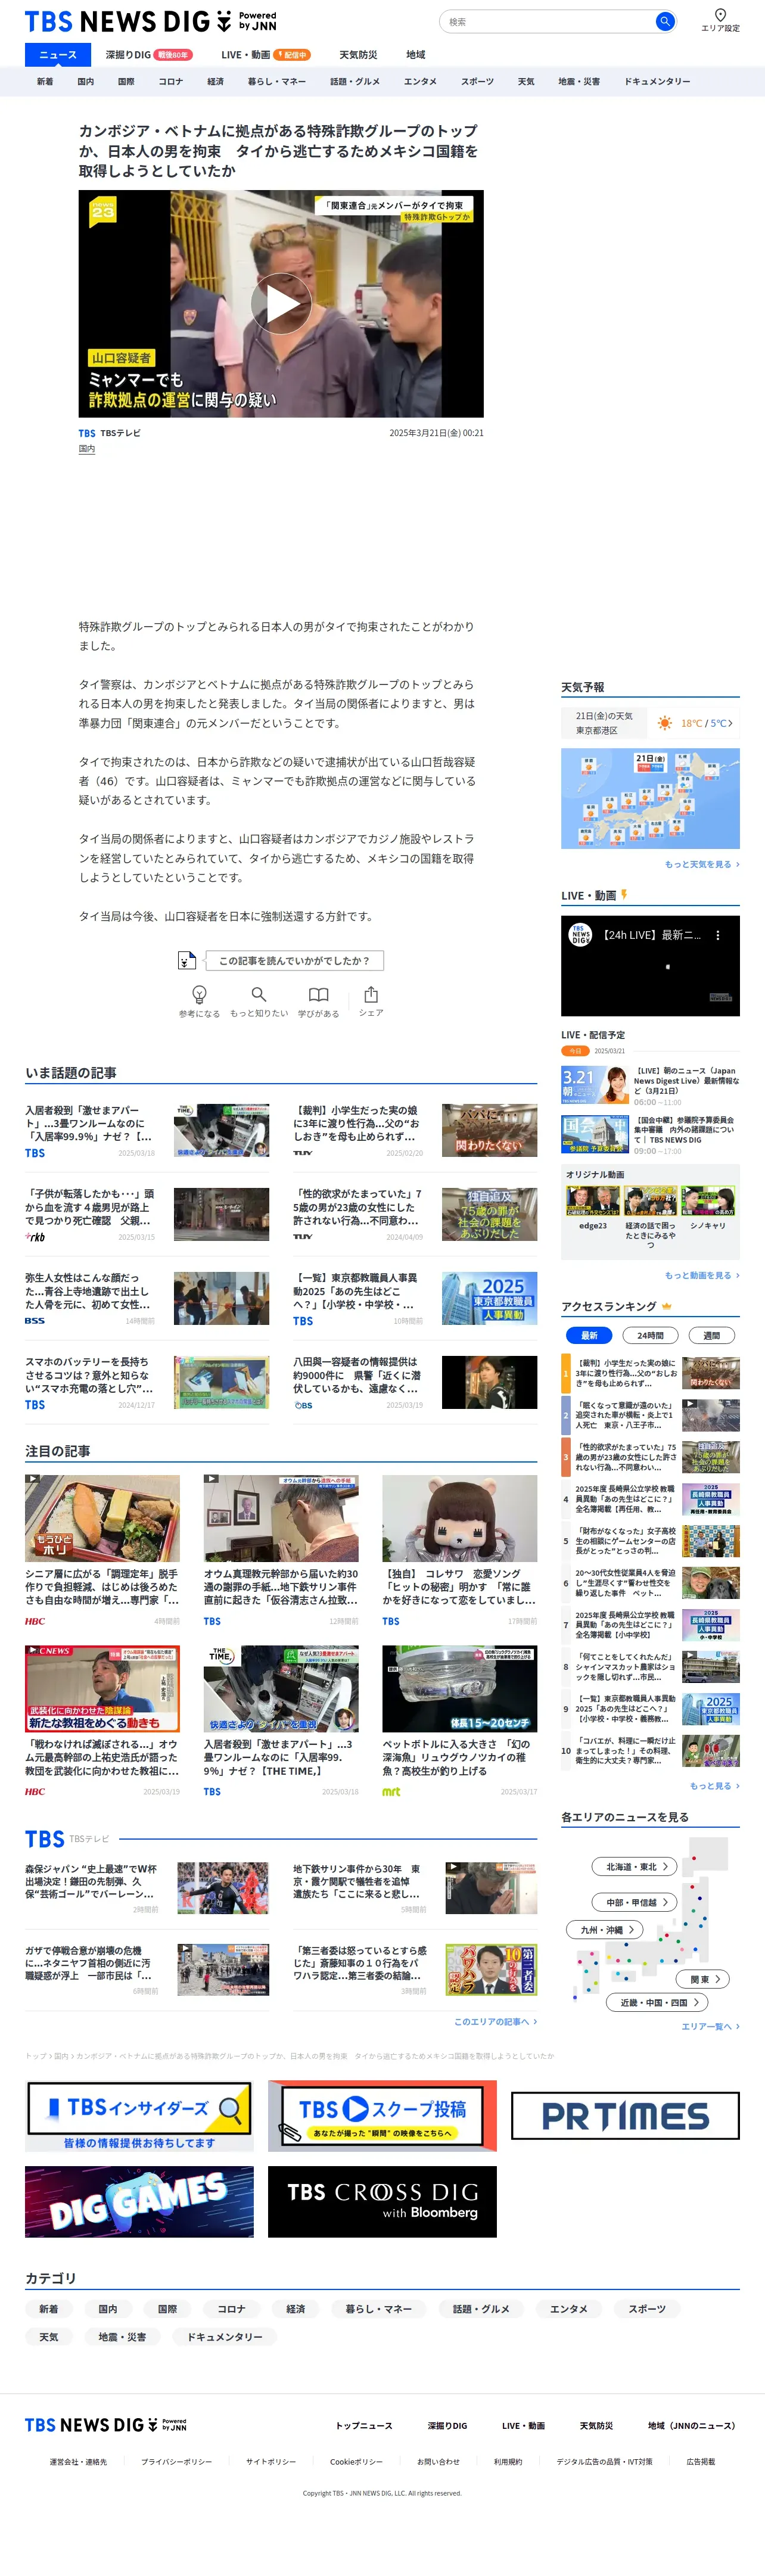Select 最新 ranking filter

tap(589, 1335)
